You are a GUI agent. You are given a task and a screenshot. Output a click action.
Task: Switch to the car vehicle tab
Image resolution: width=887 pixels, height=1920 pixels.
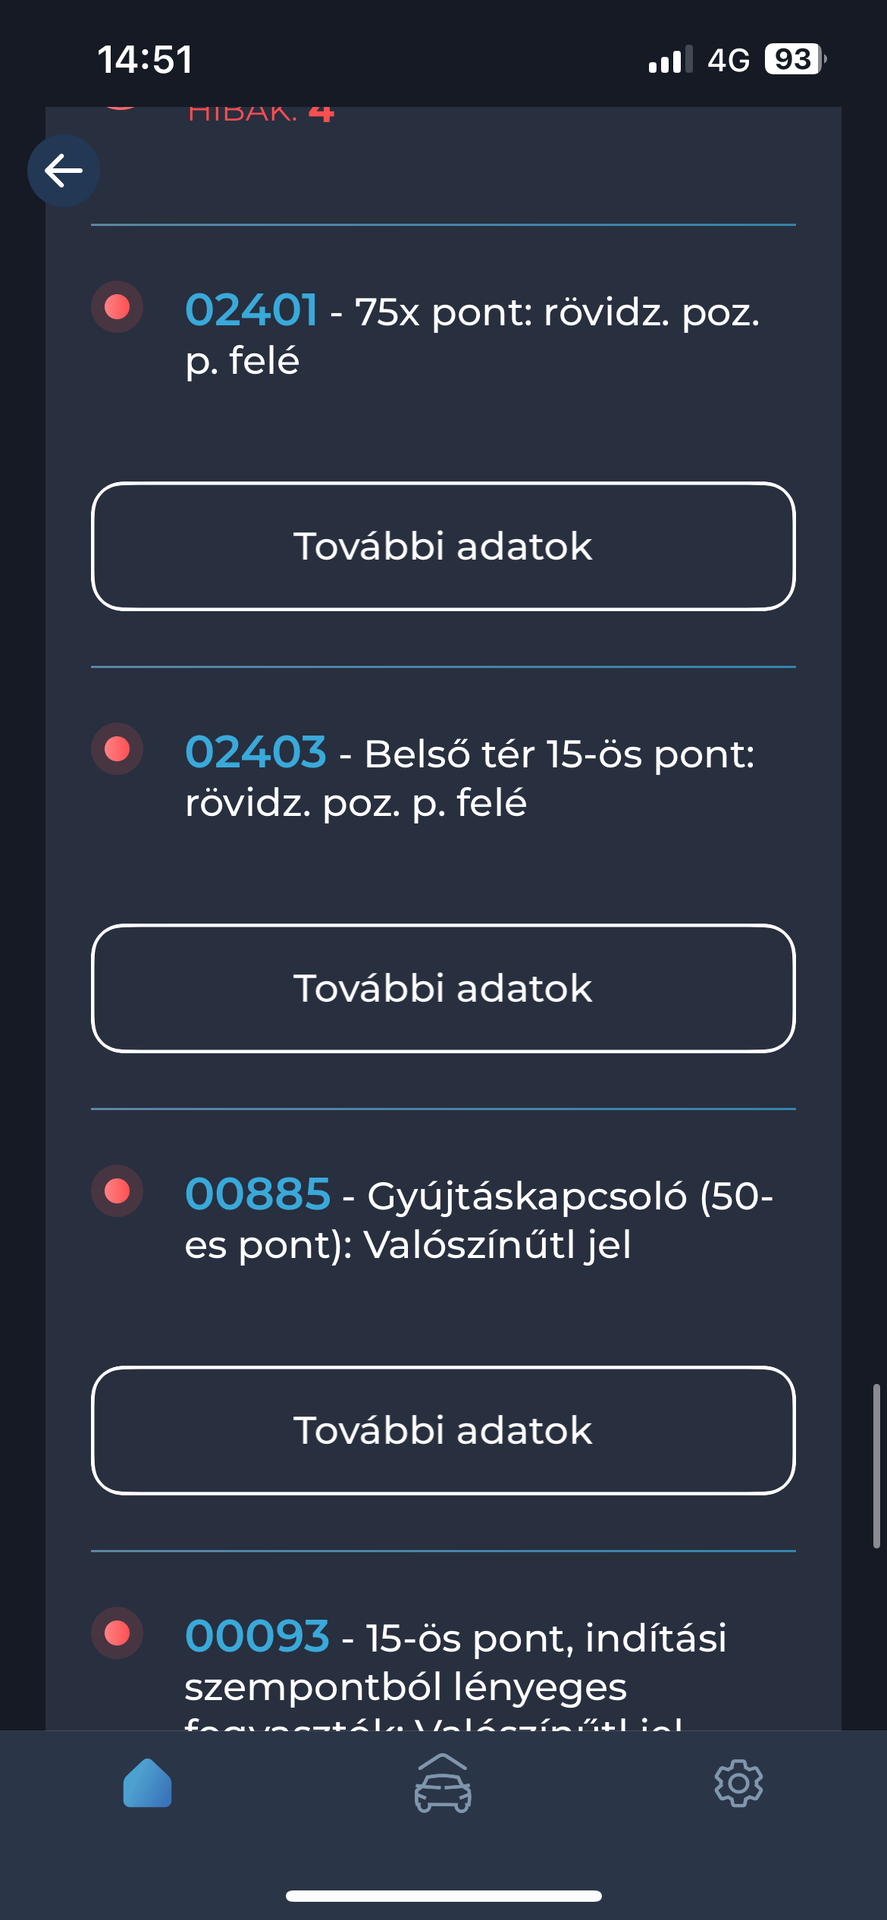click(443, 1783)
